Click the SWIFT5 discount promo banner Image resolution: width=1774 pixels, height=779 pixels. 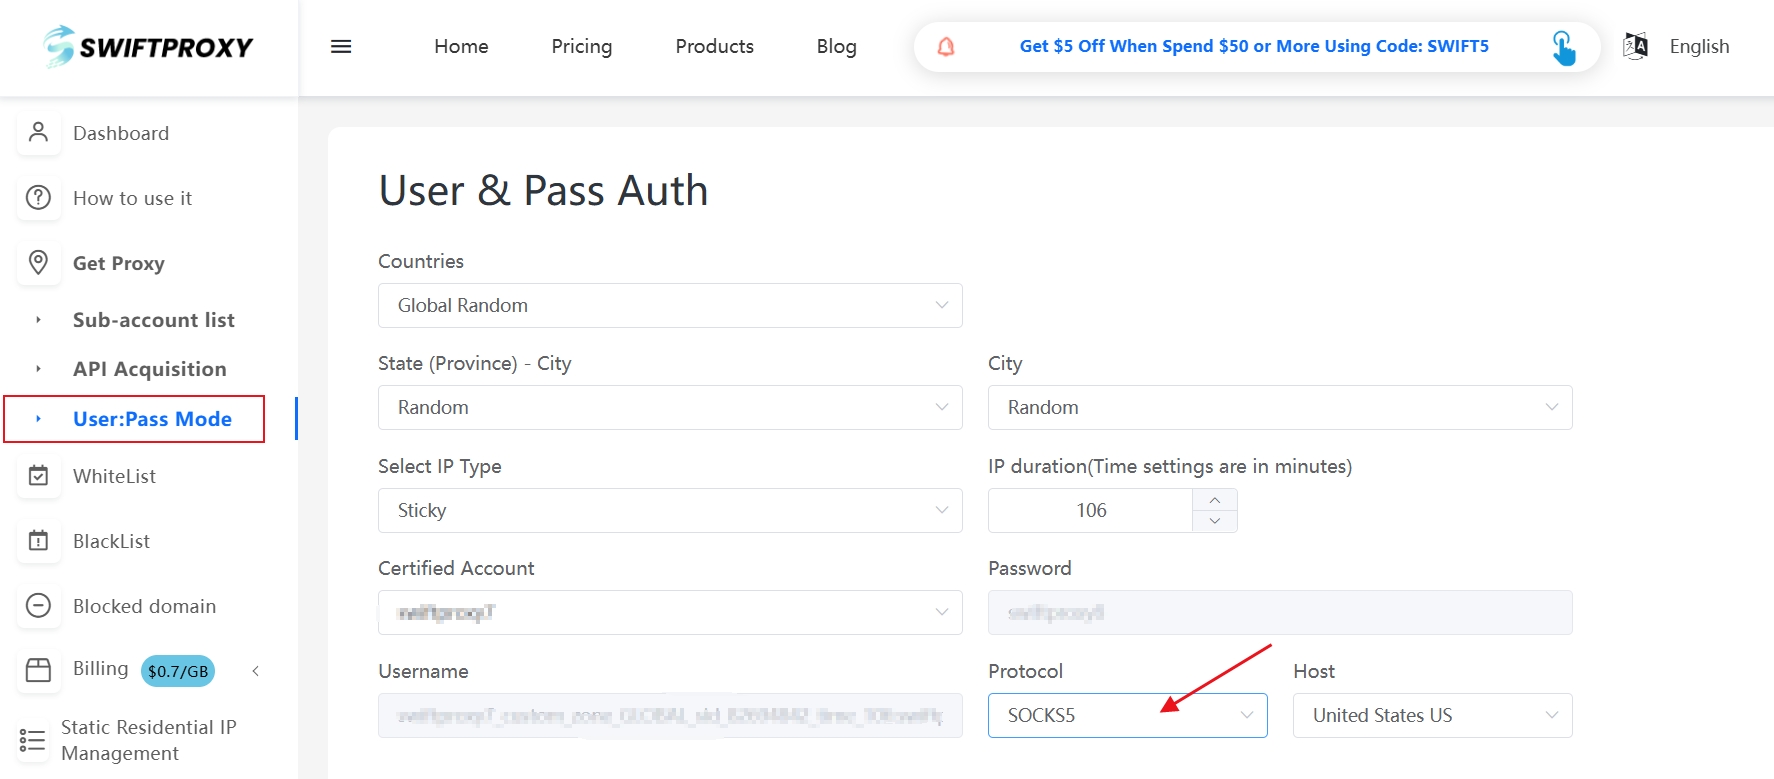pyautogui.click(x=1253, y=46)
